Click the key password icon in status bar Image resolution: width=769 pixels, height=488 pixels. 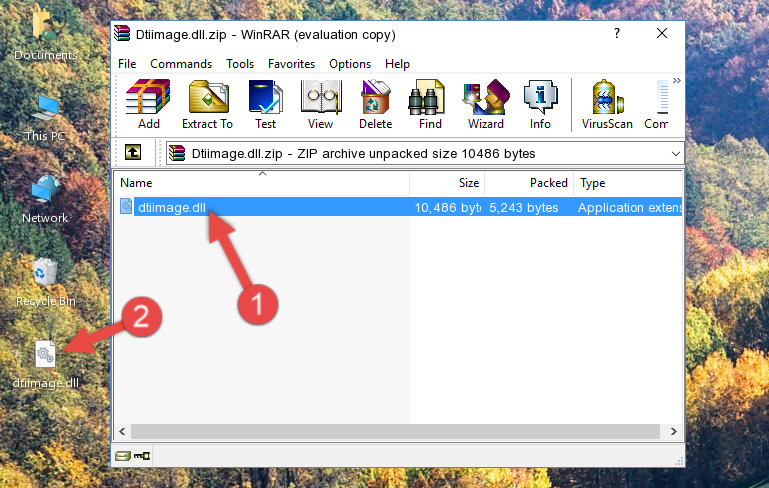click(x=142, y=456)
